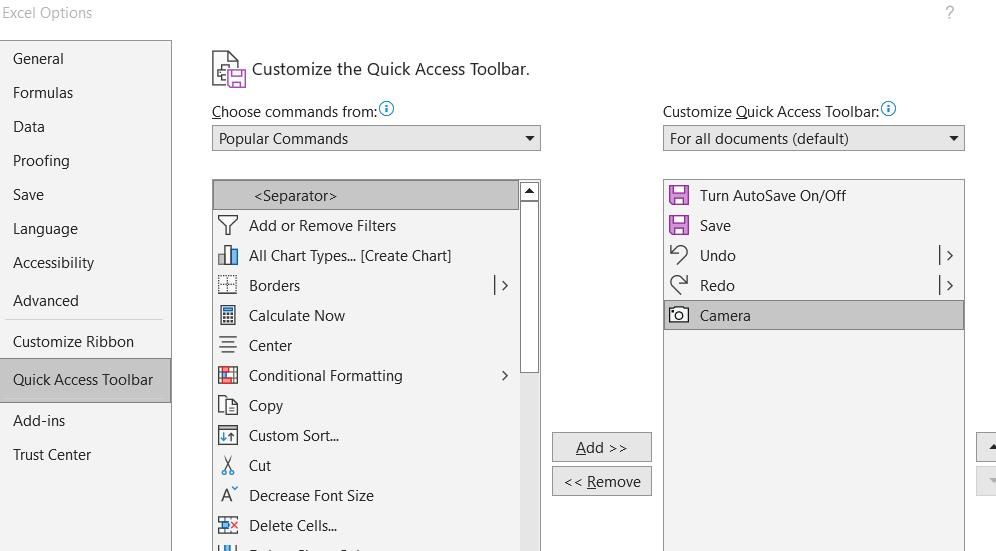Click the Add or Remove Filters funnel icon
This screenshot has width=996, height=551.
tap(228, 226)
